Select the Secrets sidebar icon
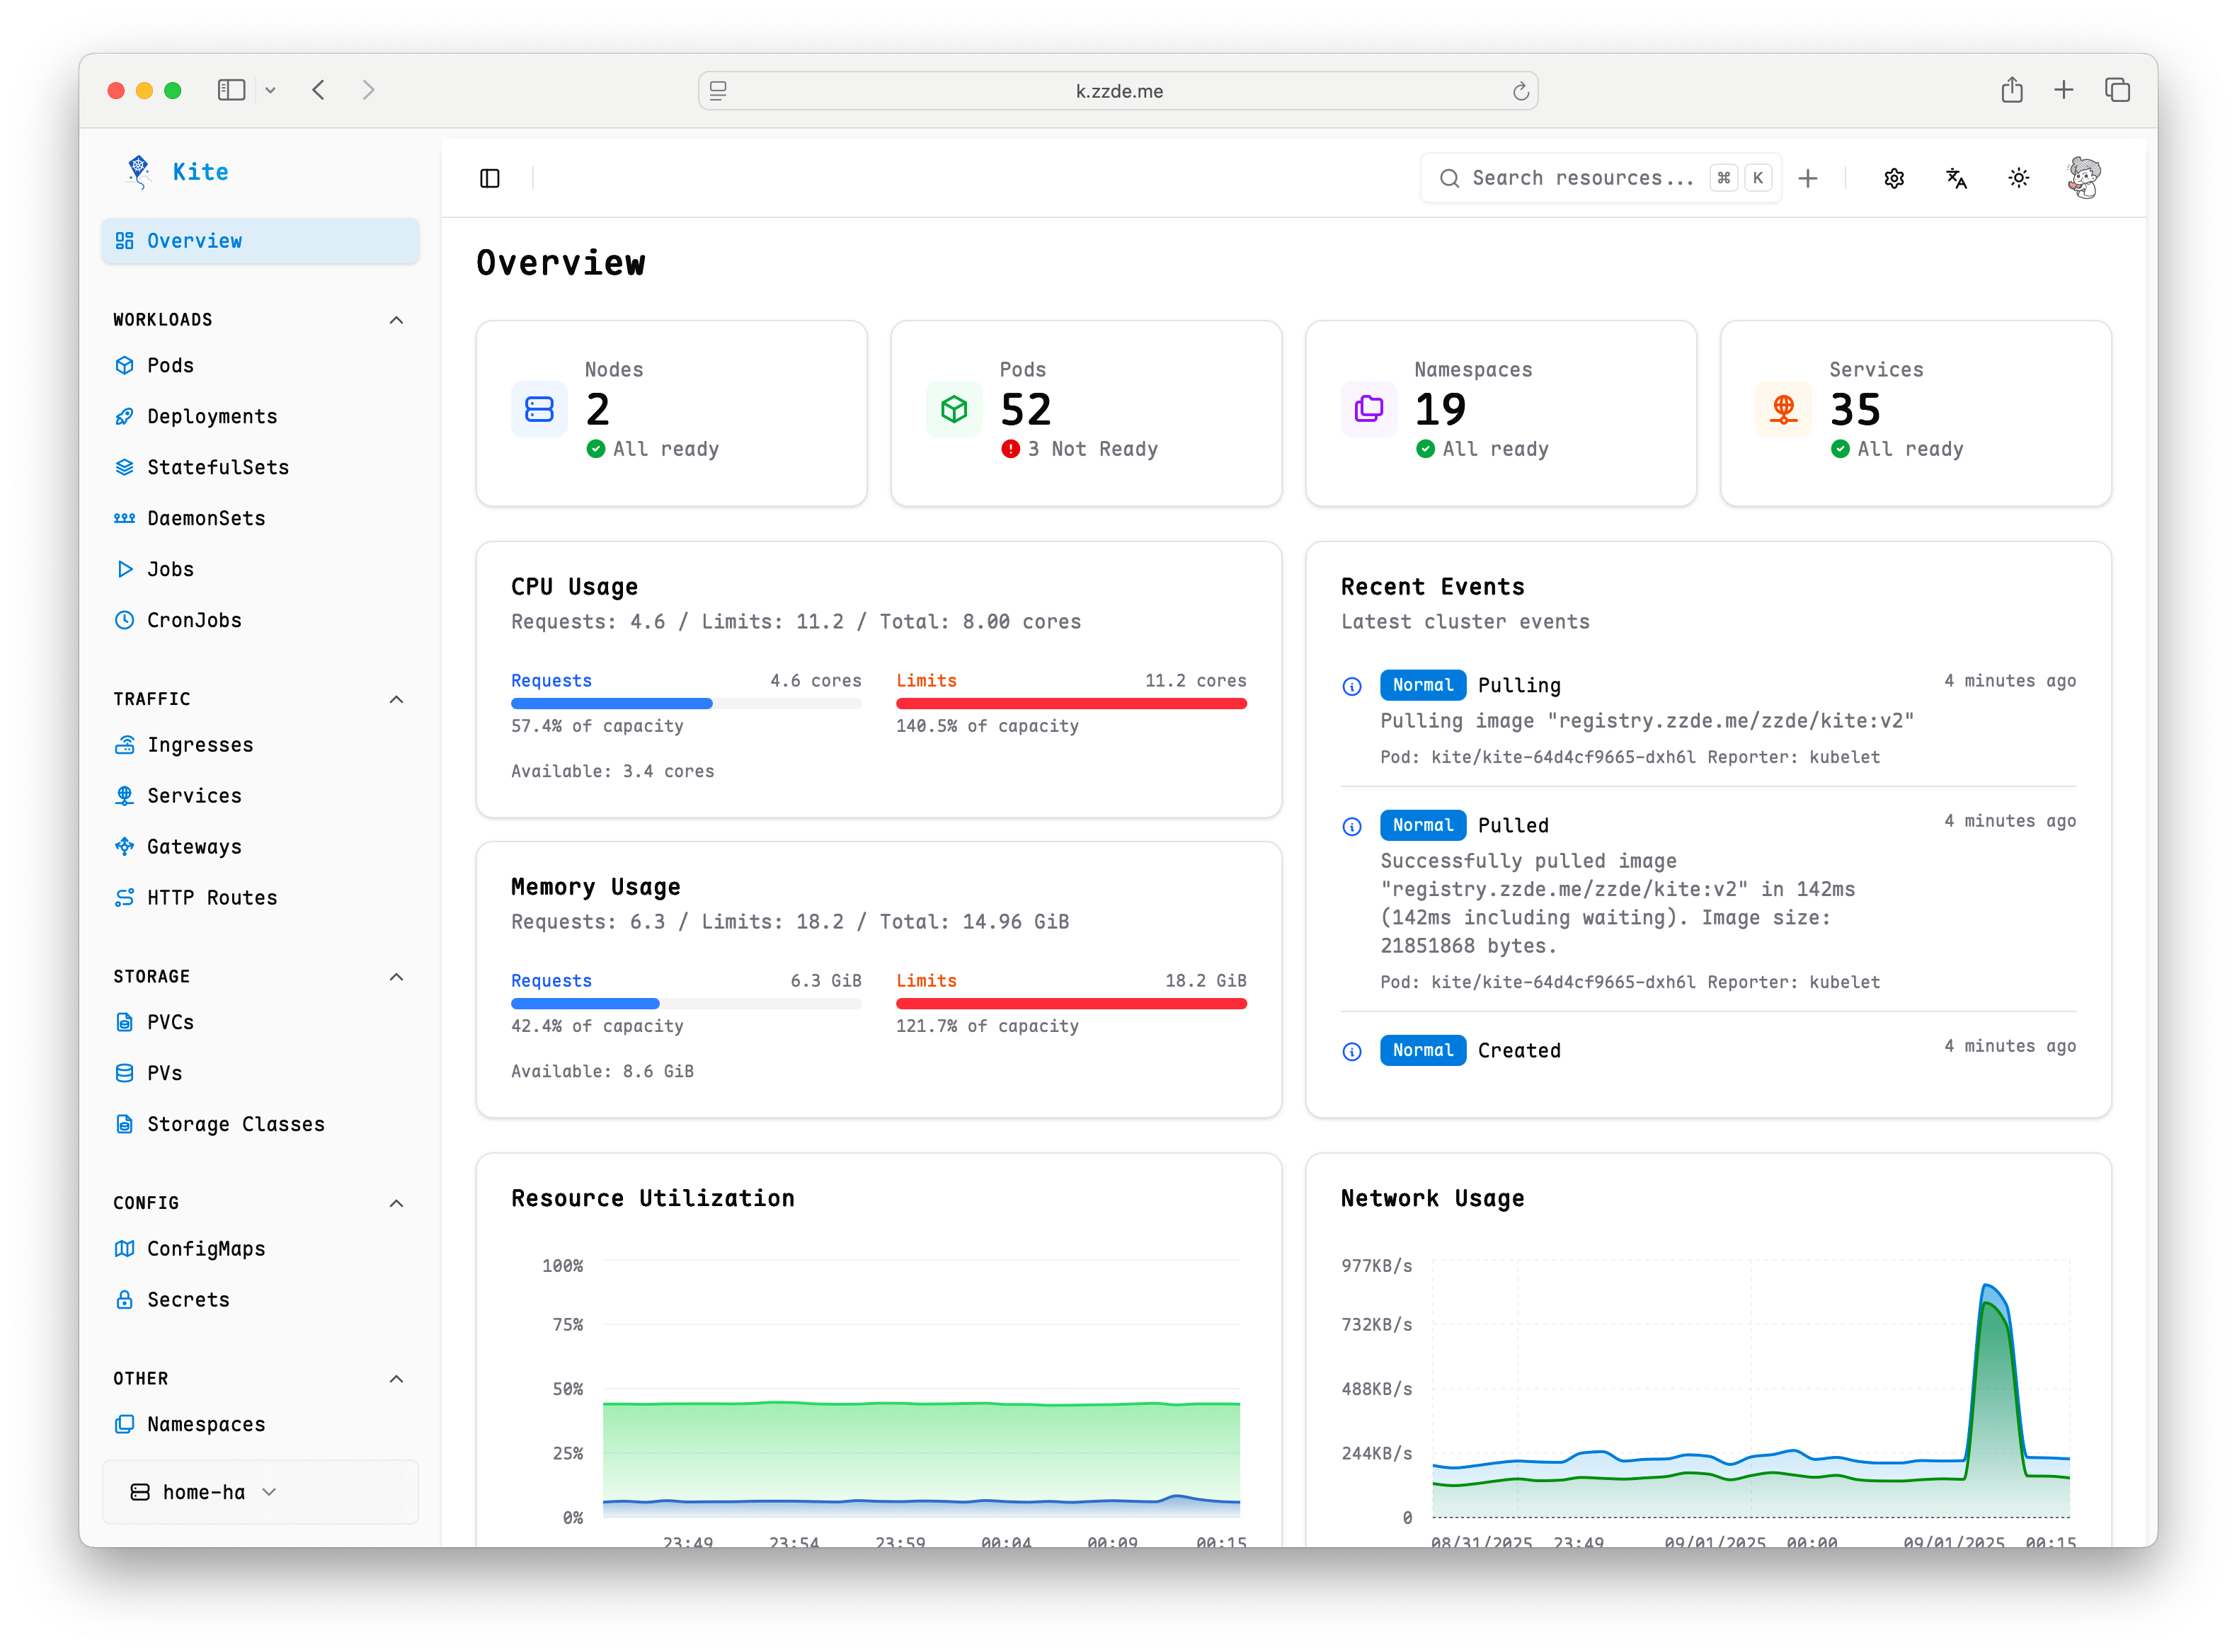Viewport: 2237px width, 1652px height. tap(124, 1299)
